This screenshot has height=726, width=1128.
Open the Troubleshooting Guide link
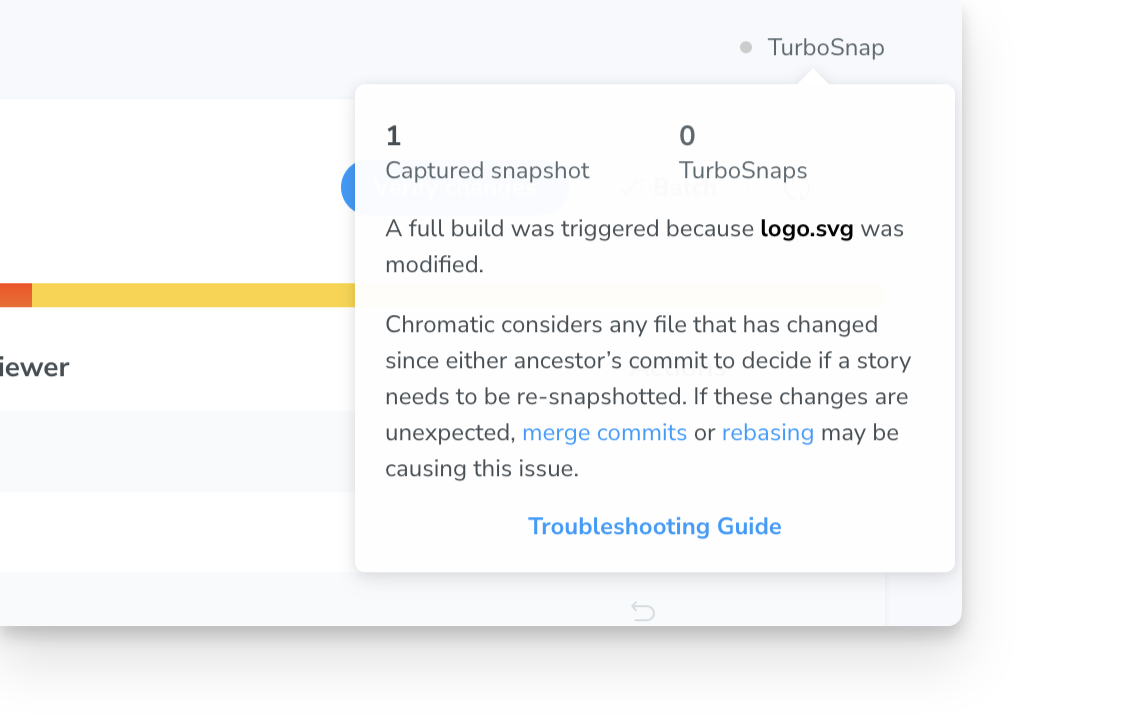tap(655, 526)
